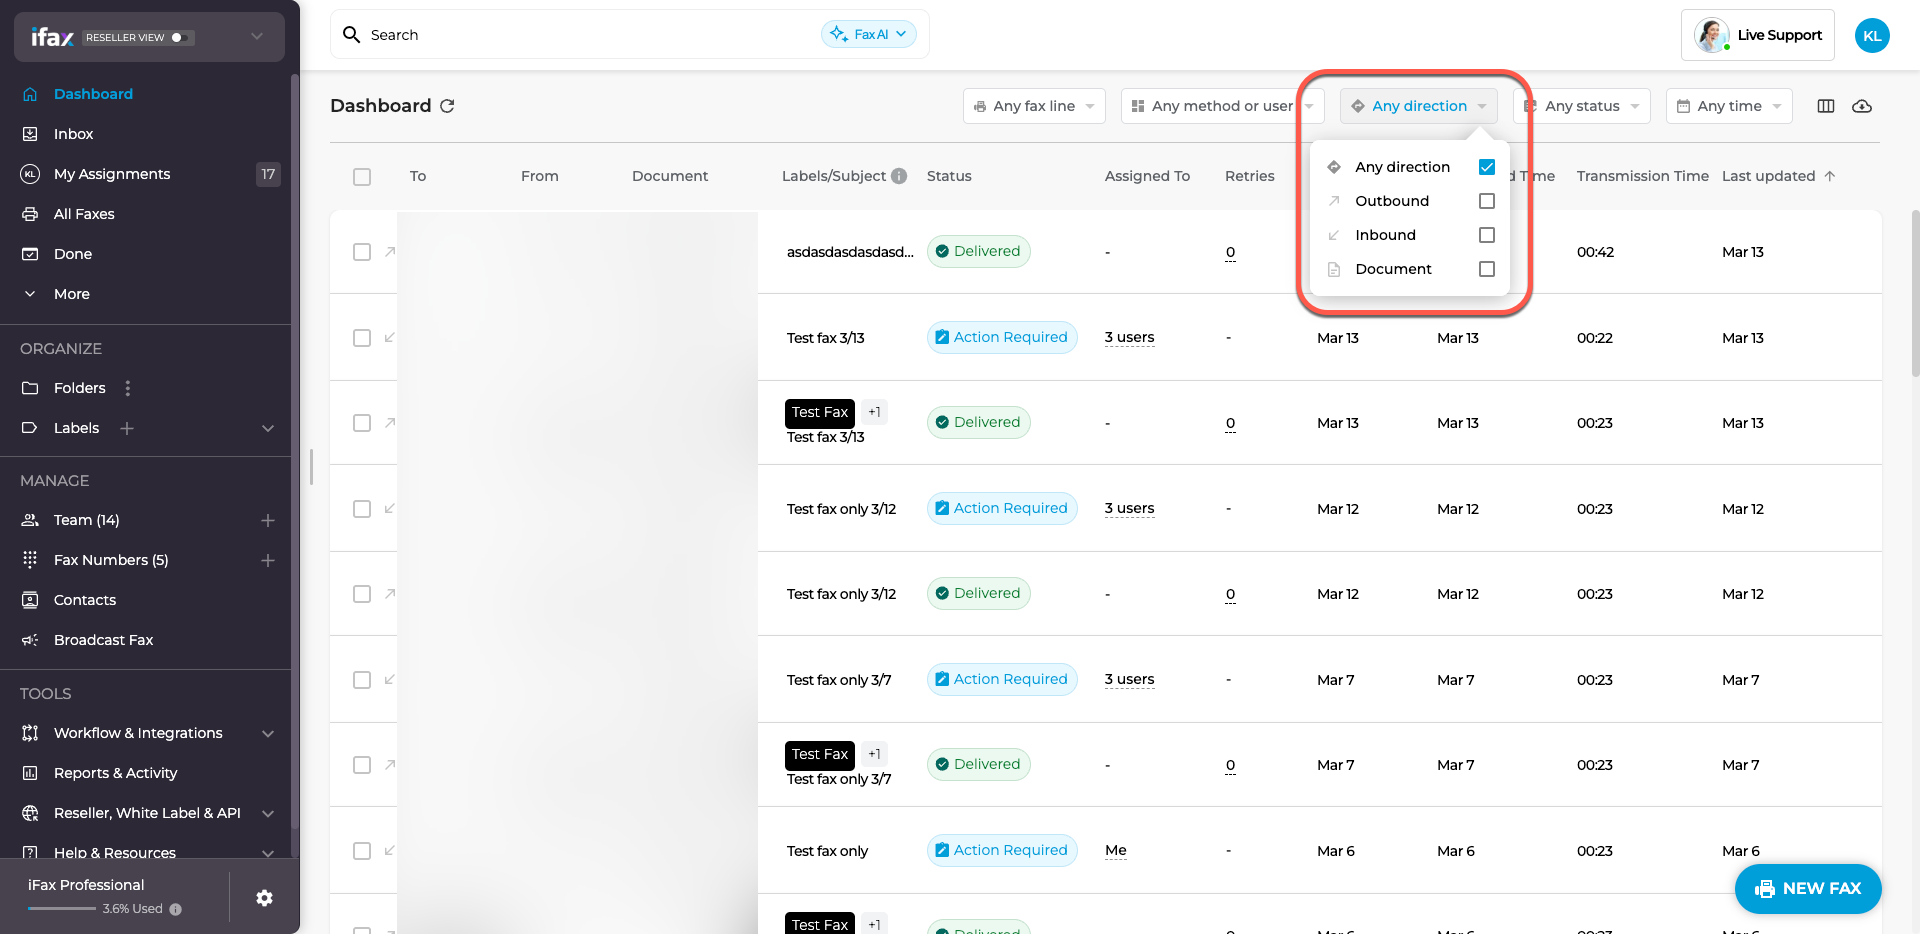Toggle the Reseller View switch

pos(180,37)
